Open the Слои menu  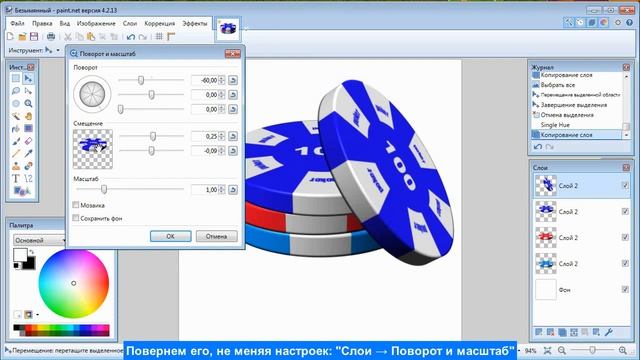click(x=130, y=24)
